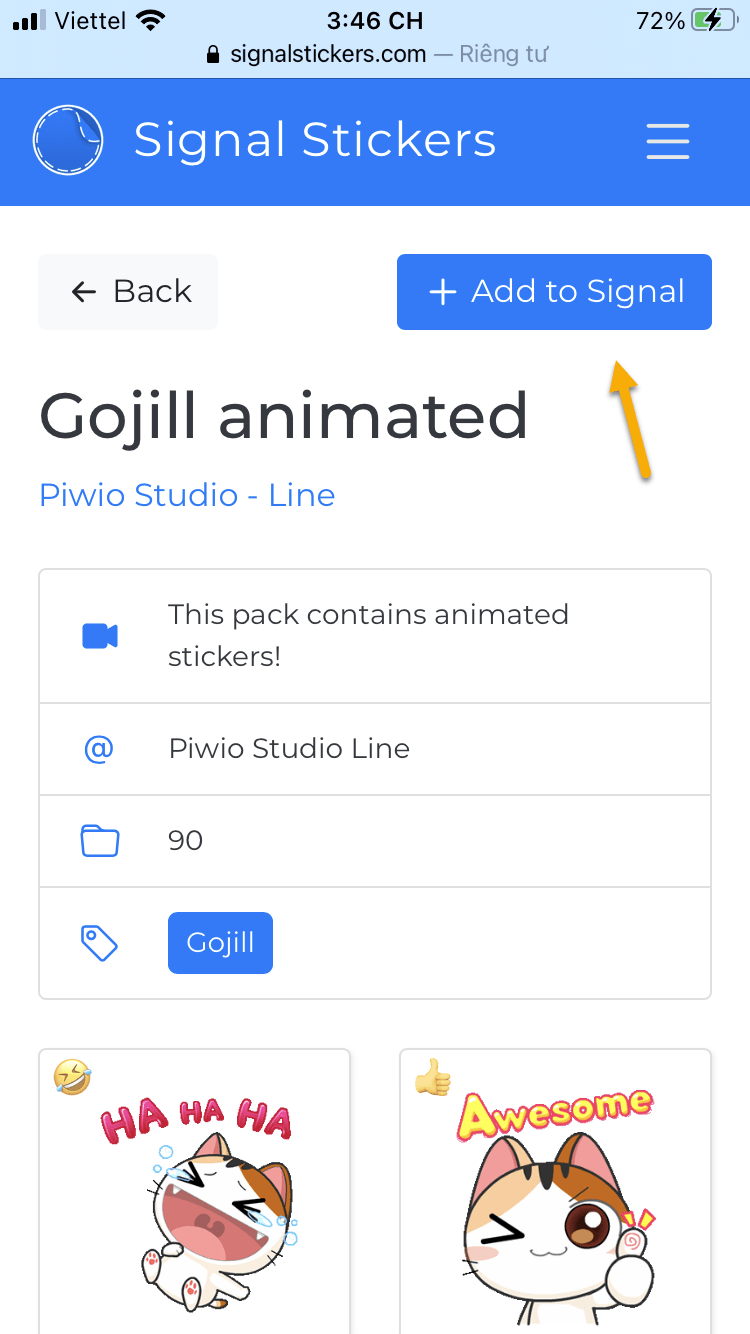Click the video camera animated icon
The image size is (750, 1334).
click(x=100, y=636)
